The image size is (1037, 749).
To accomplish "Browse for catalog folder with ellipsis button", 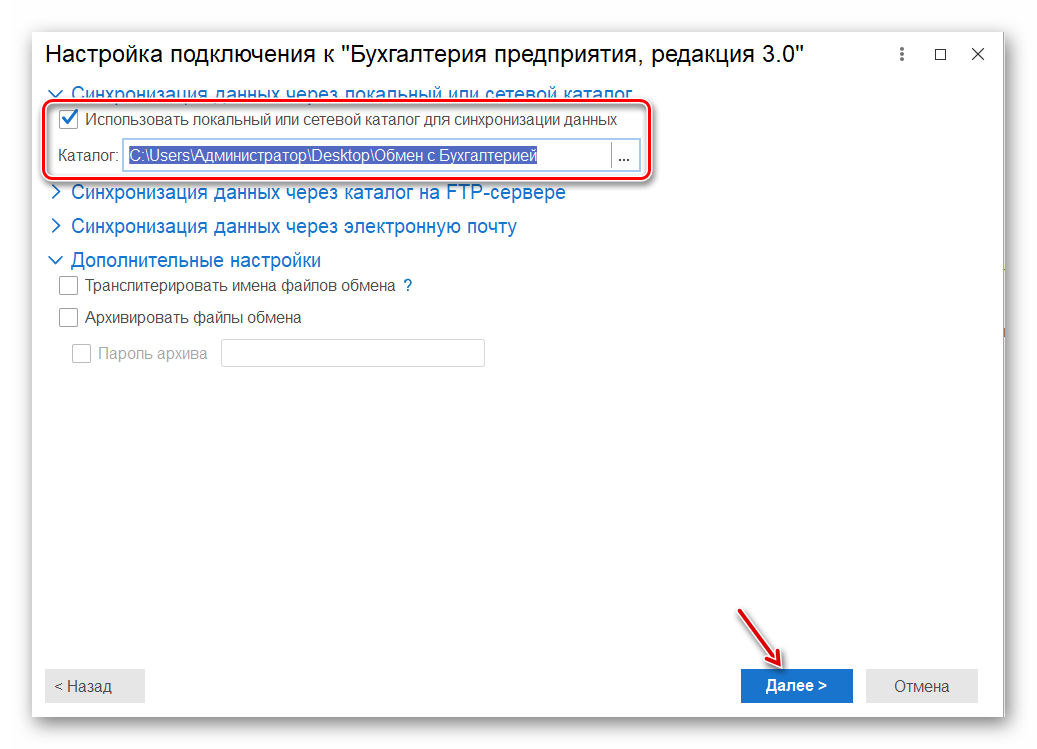I will 624,156.
